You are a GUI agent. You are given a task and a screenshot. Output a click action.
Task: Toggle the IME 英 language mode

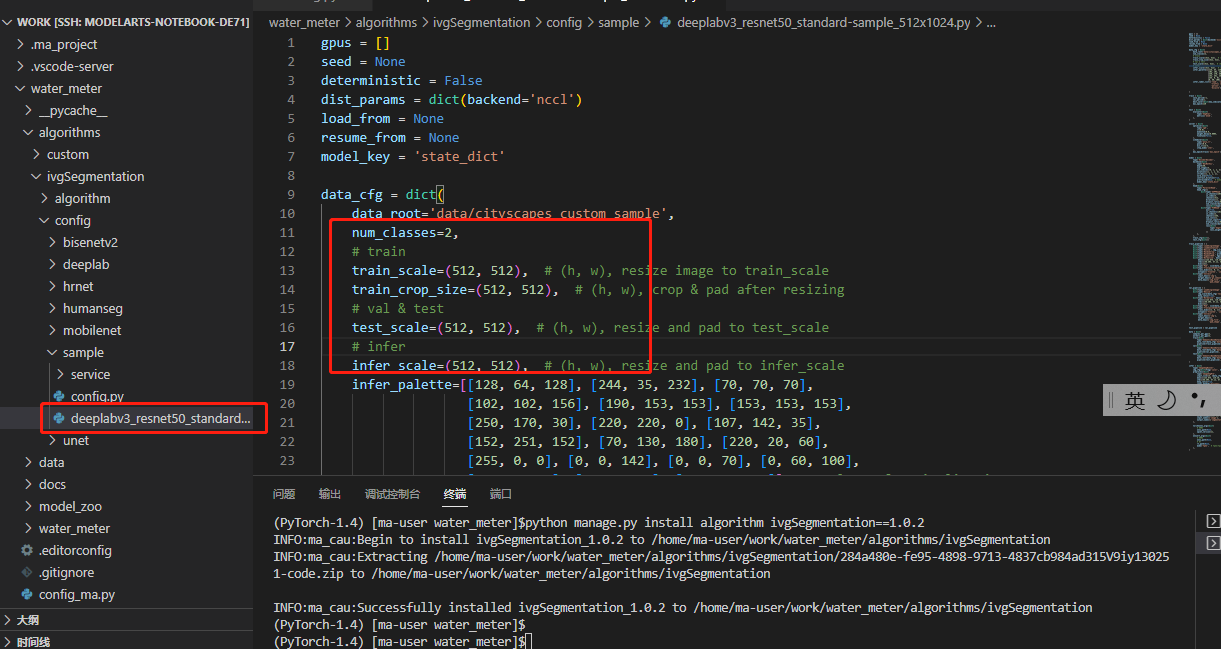(1134, 400)
